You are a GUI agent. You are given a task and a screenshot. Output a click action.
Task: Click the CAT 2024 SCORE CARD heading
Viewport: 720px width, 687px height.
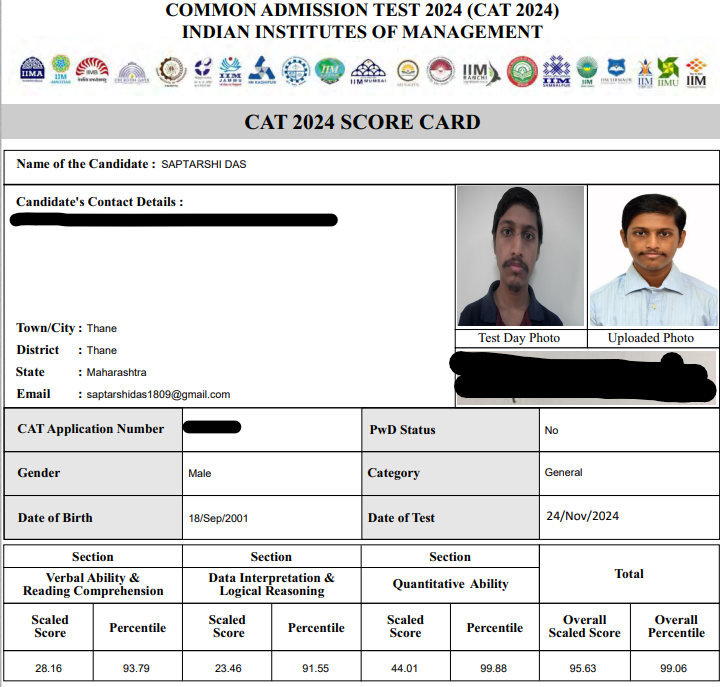(x=362, y=123)
